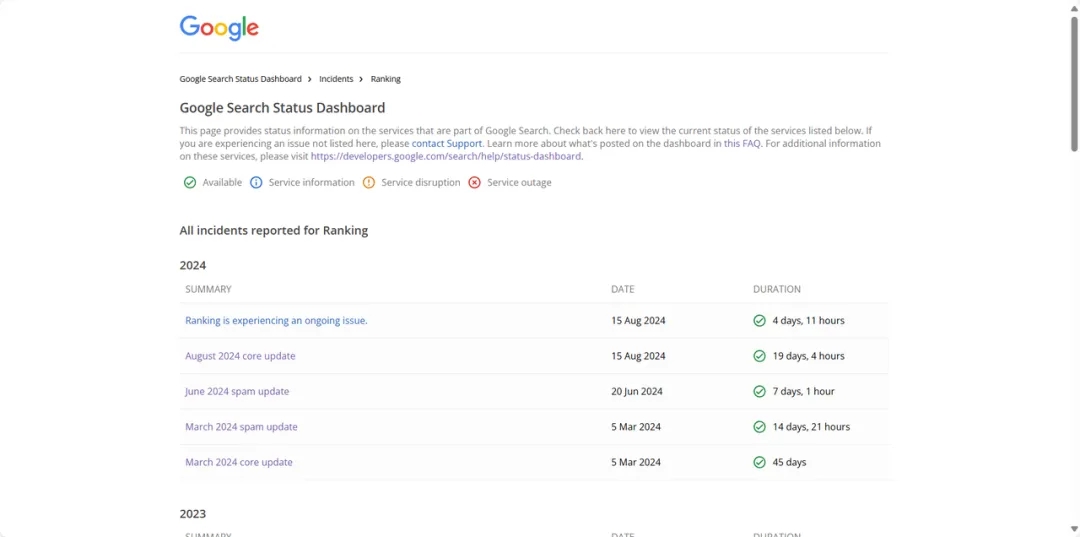Viewport: 1080px width, 537px height.
Task: Open 'Ranking is experiencing an ongoing issue' link
Action: point(276,321)
